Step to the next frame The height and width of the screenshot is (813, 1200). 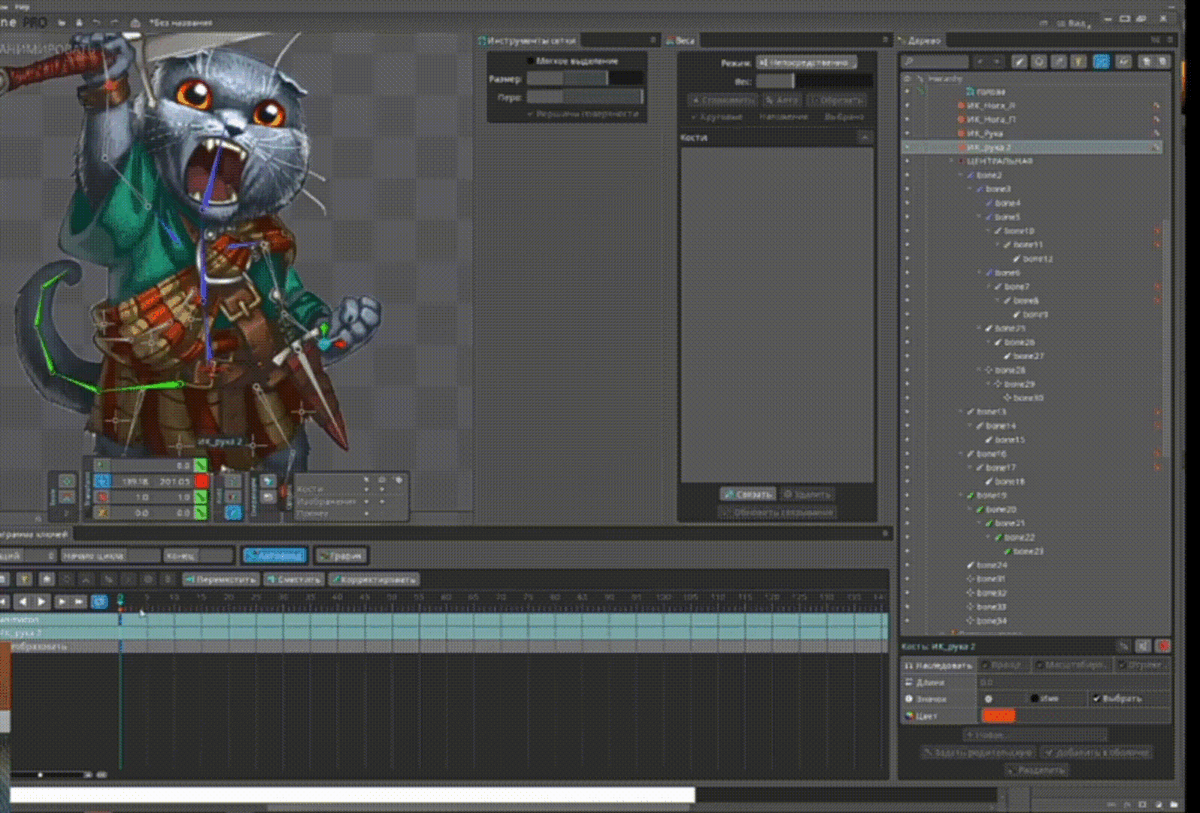(61, 601)
